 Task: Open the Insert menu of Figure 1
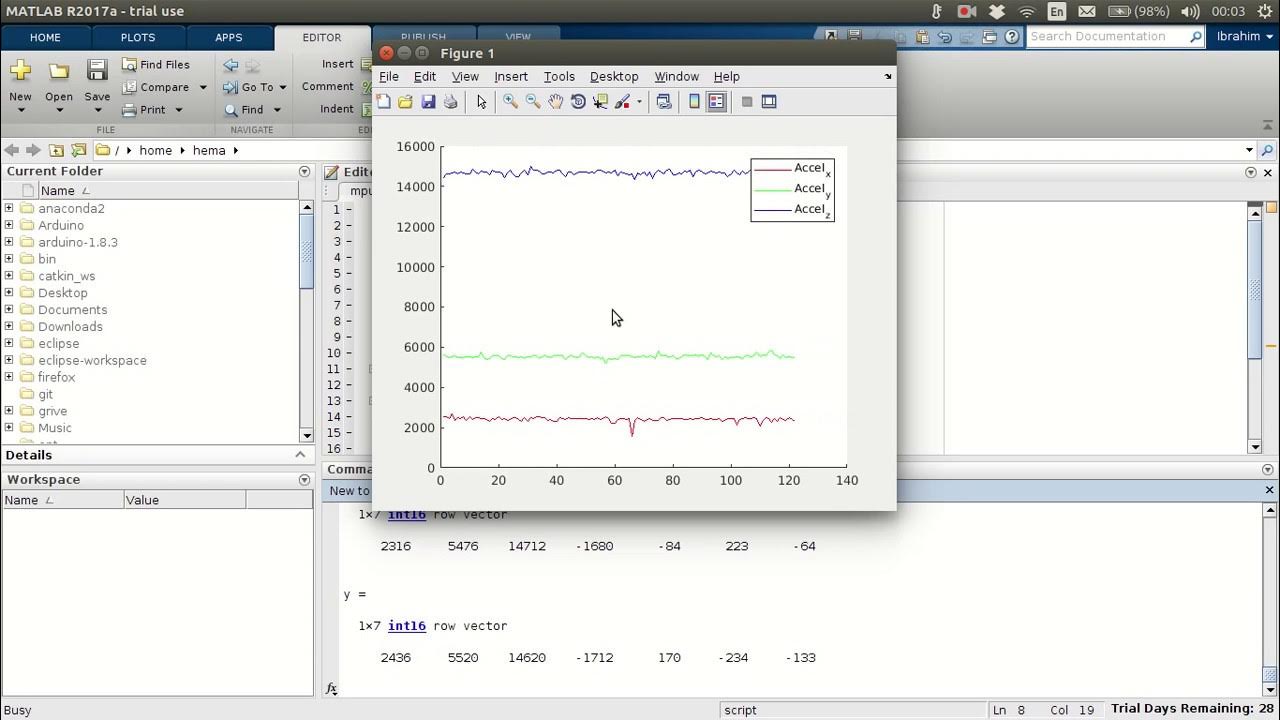click(511, 76)
